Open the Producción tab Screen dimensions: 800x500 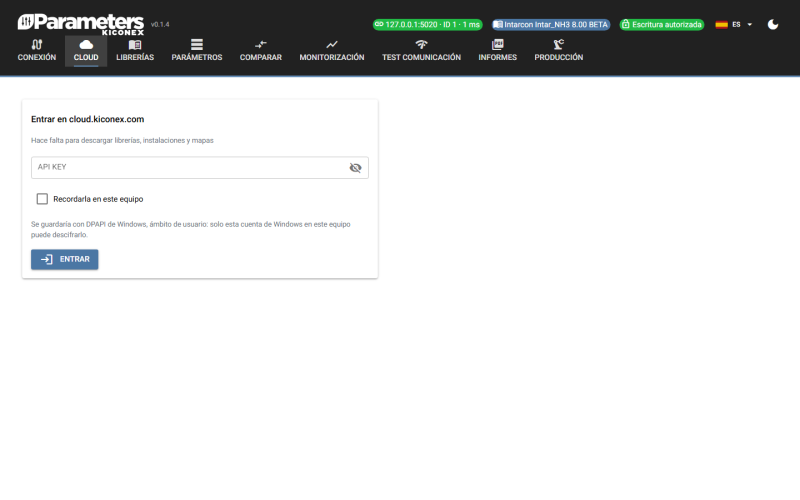(x=559, y=51)
